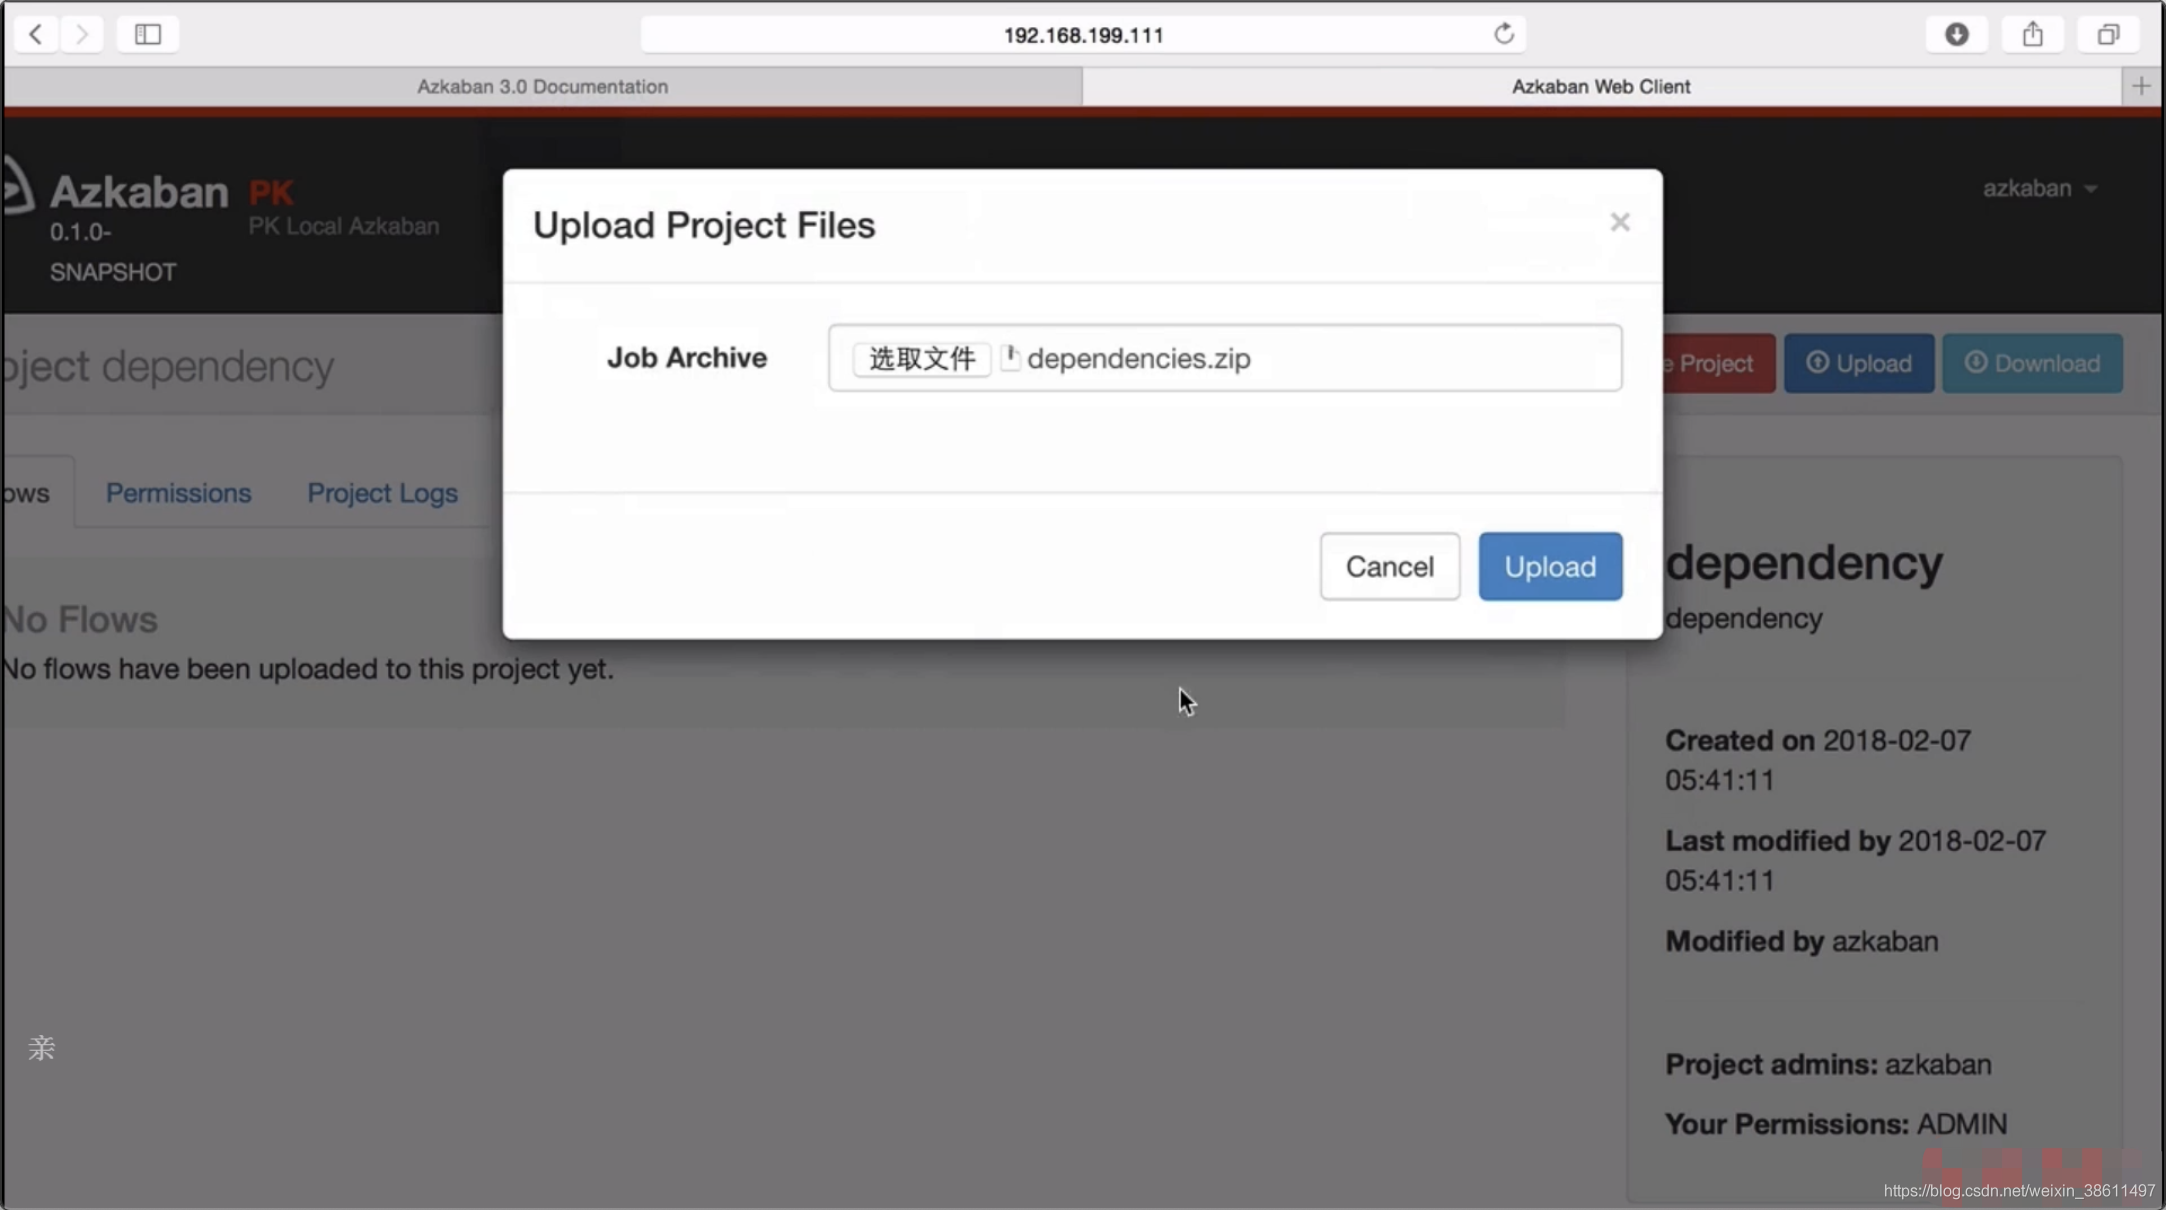
Task: Add a new tab with plus icon
Action: [x=2141, y=86]
